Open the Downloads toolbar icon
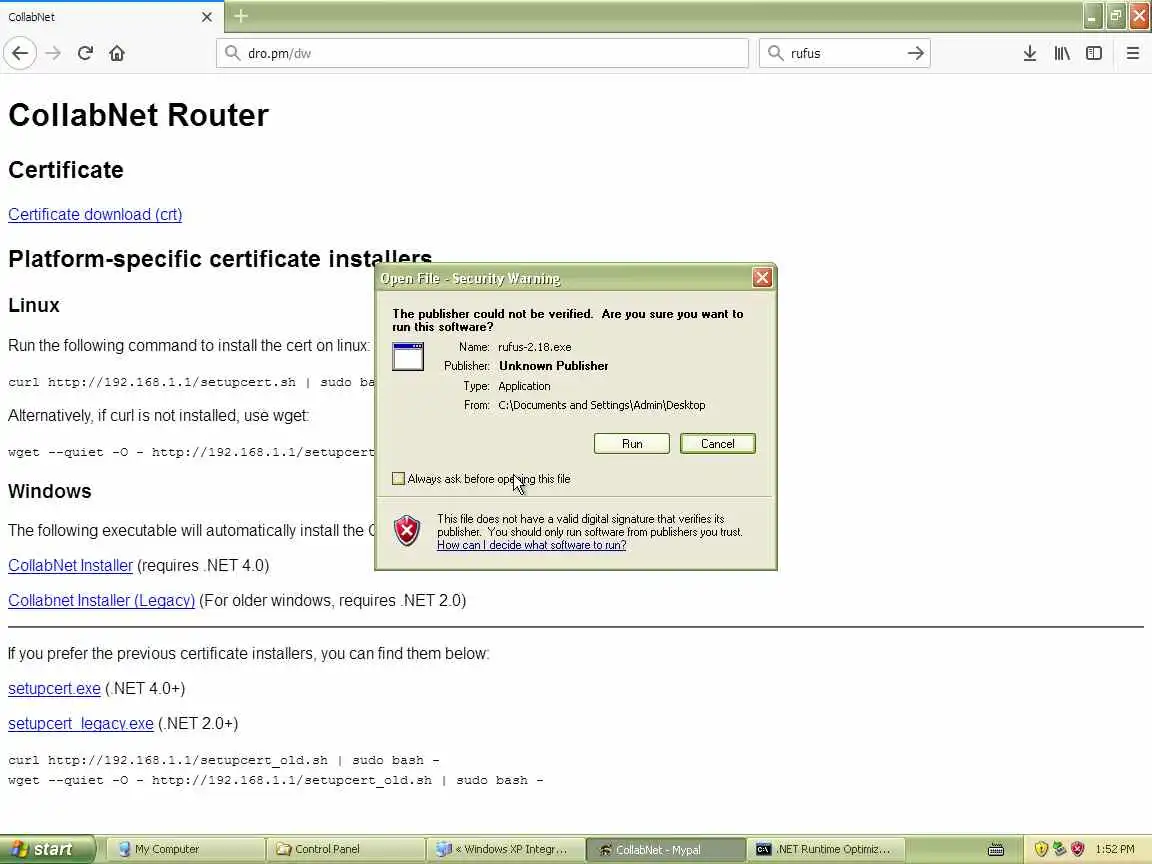1152x864 pixels. tap(1029, 53)
